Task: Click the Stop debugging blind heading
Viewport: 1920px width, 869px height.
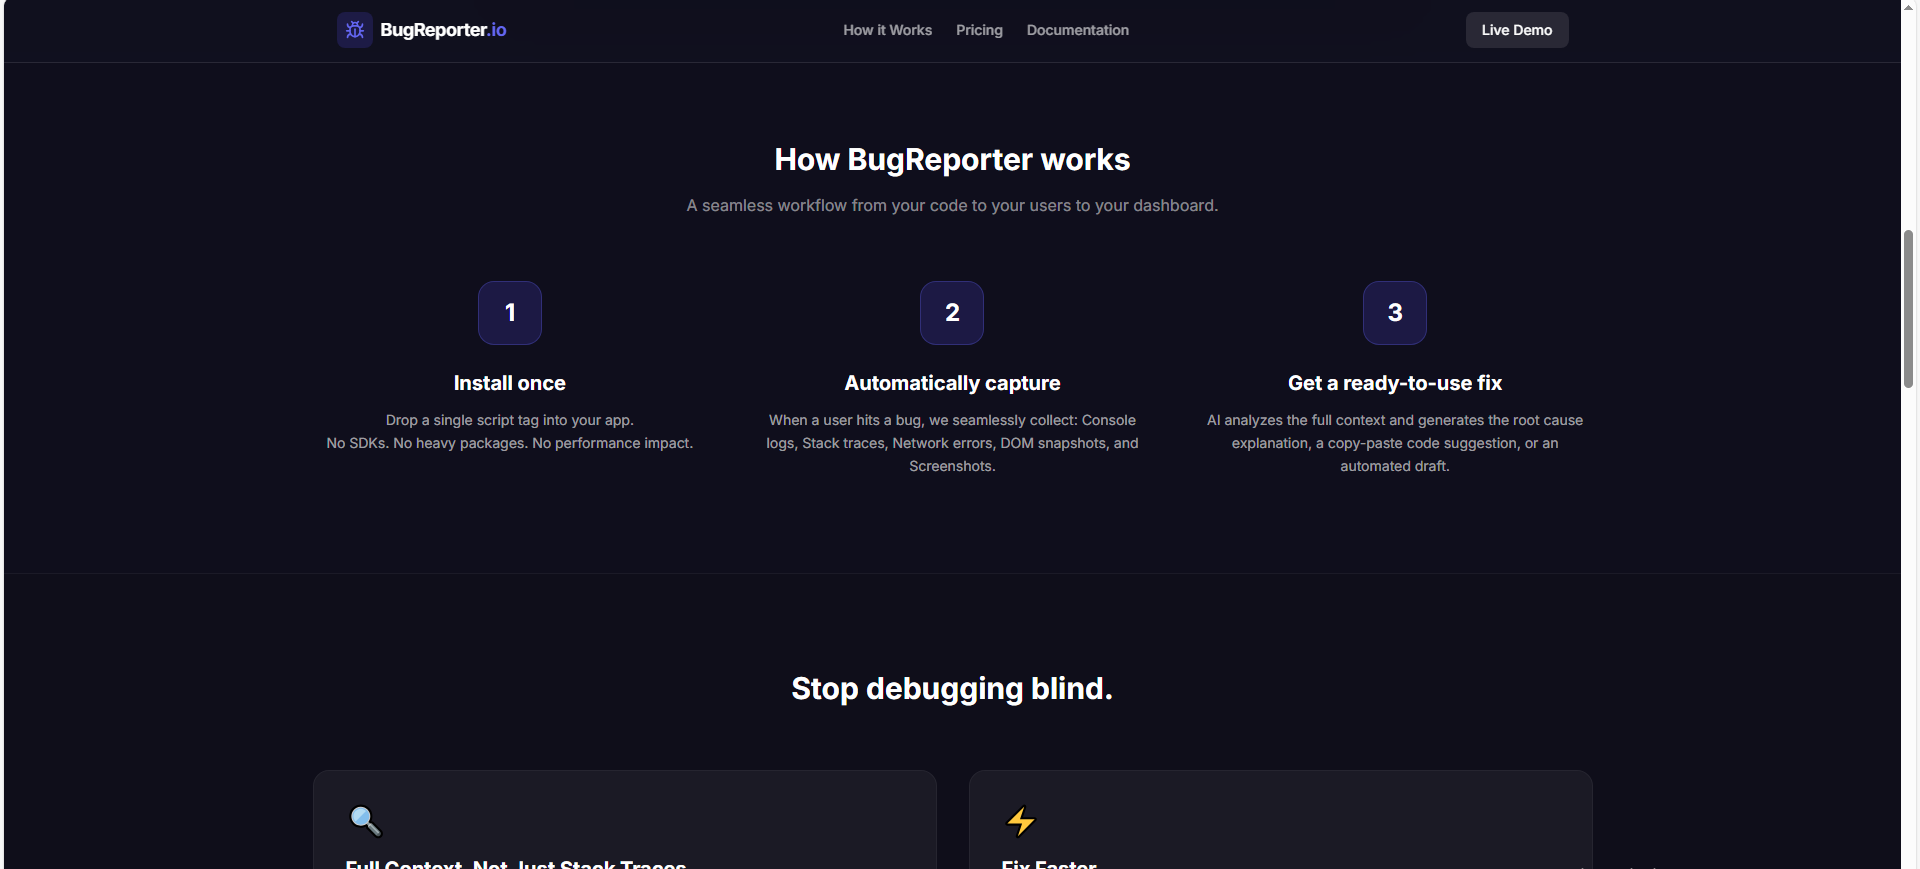Action: [952, 689]
